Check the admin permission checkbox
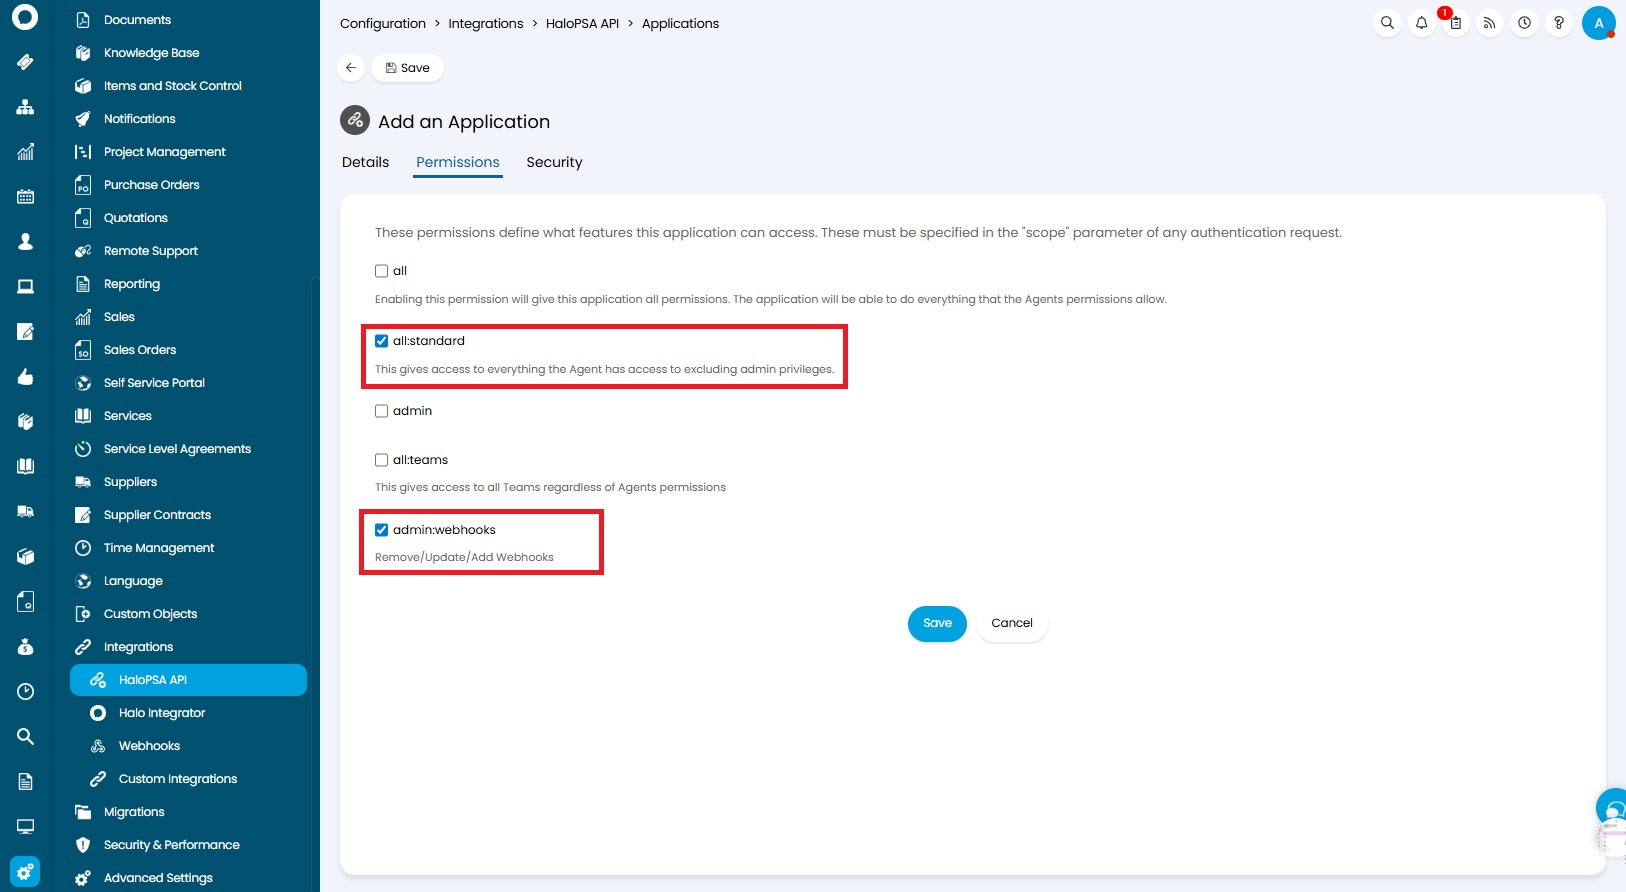The image size is (1626, 892). [381, 411]
